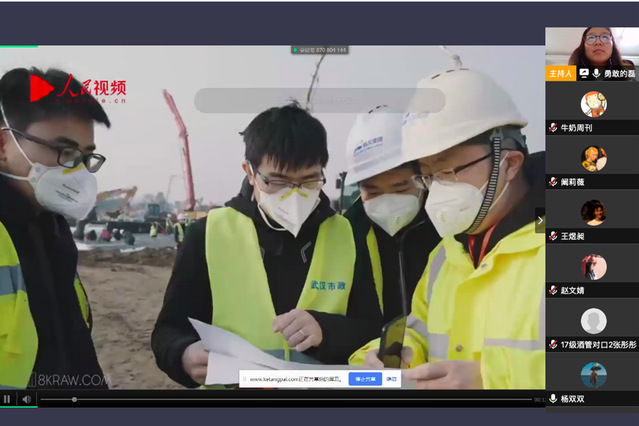Screen dimensions: 639x426
Task: Click muted mic icon beside 牛奶周刊
Action: (553, 127)
